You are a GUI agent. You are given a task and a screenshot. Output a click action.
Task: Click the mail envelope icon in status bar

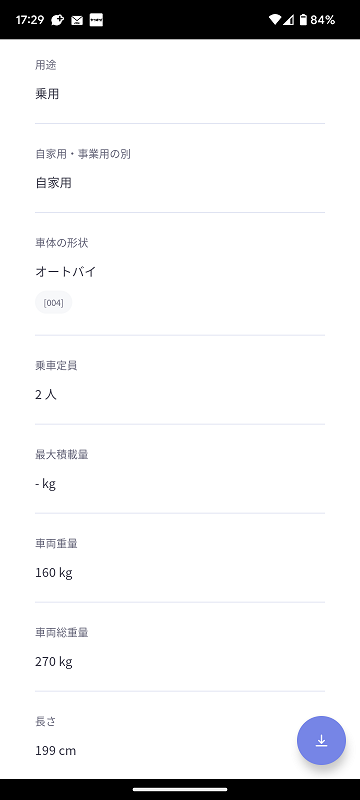77,20
